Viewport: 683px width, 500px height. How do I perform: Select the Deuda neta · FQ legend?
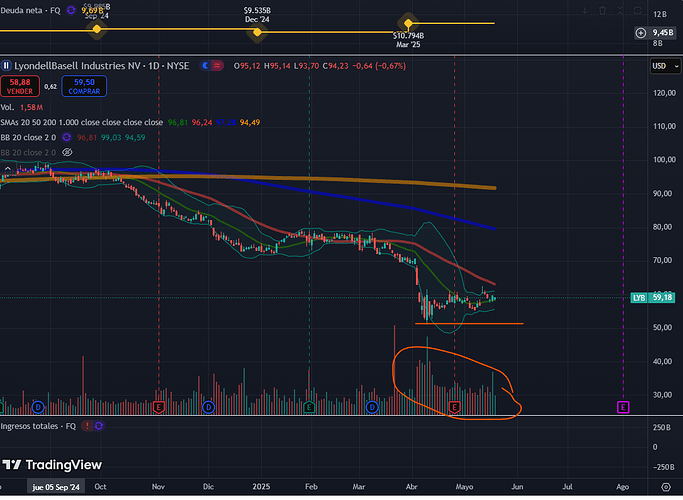coord(30,10)
